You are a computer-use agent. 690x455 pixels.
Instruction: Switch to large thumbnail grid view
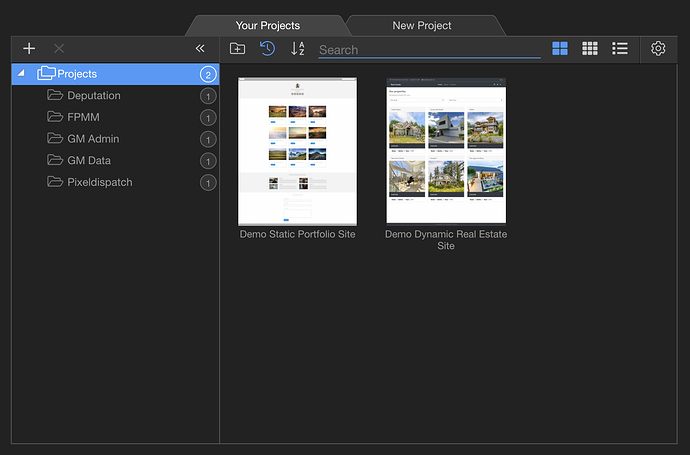pos(560,48)
